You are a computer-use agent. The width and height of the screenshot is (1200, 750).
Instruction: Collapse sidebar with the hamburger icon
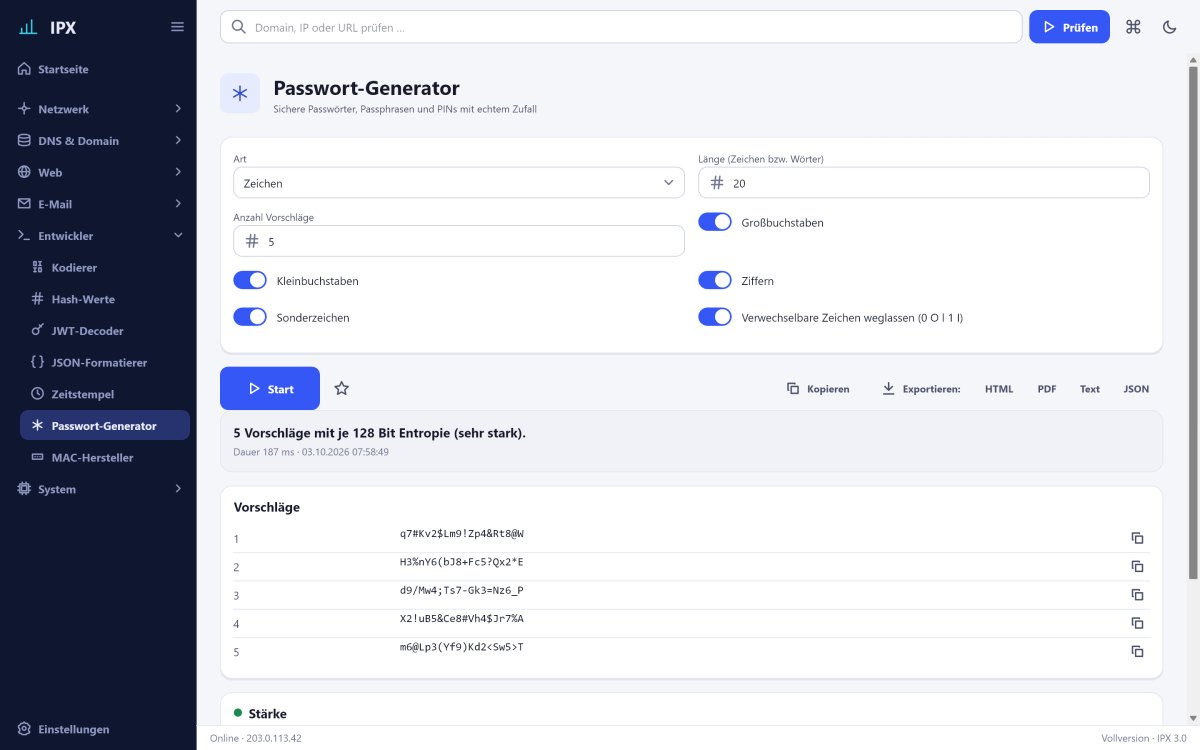(177, 27)
